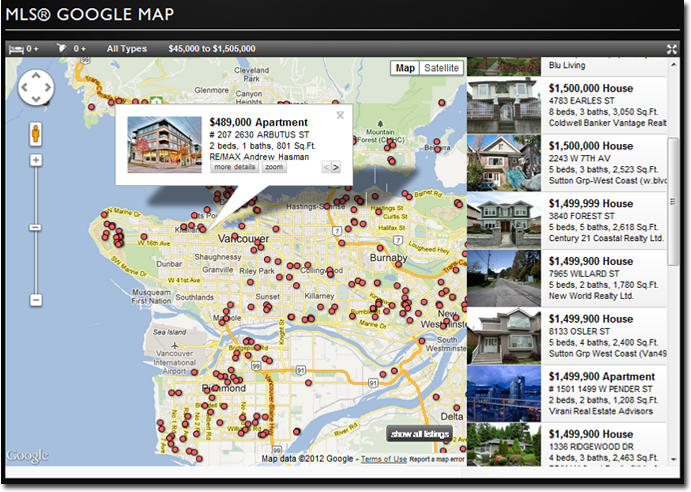Pan the map right with arrow control
Viewport: 691px width, 492px height.
48,87
